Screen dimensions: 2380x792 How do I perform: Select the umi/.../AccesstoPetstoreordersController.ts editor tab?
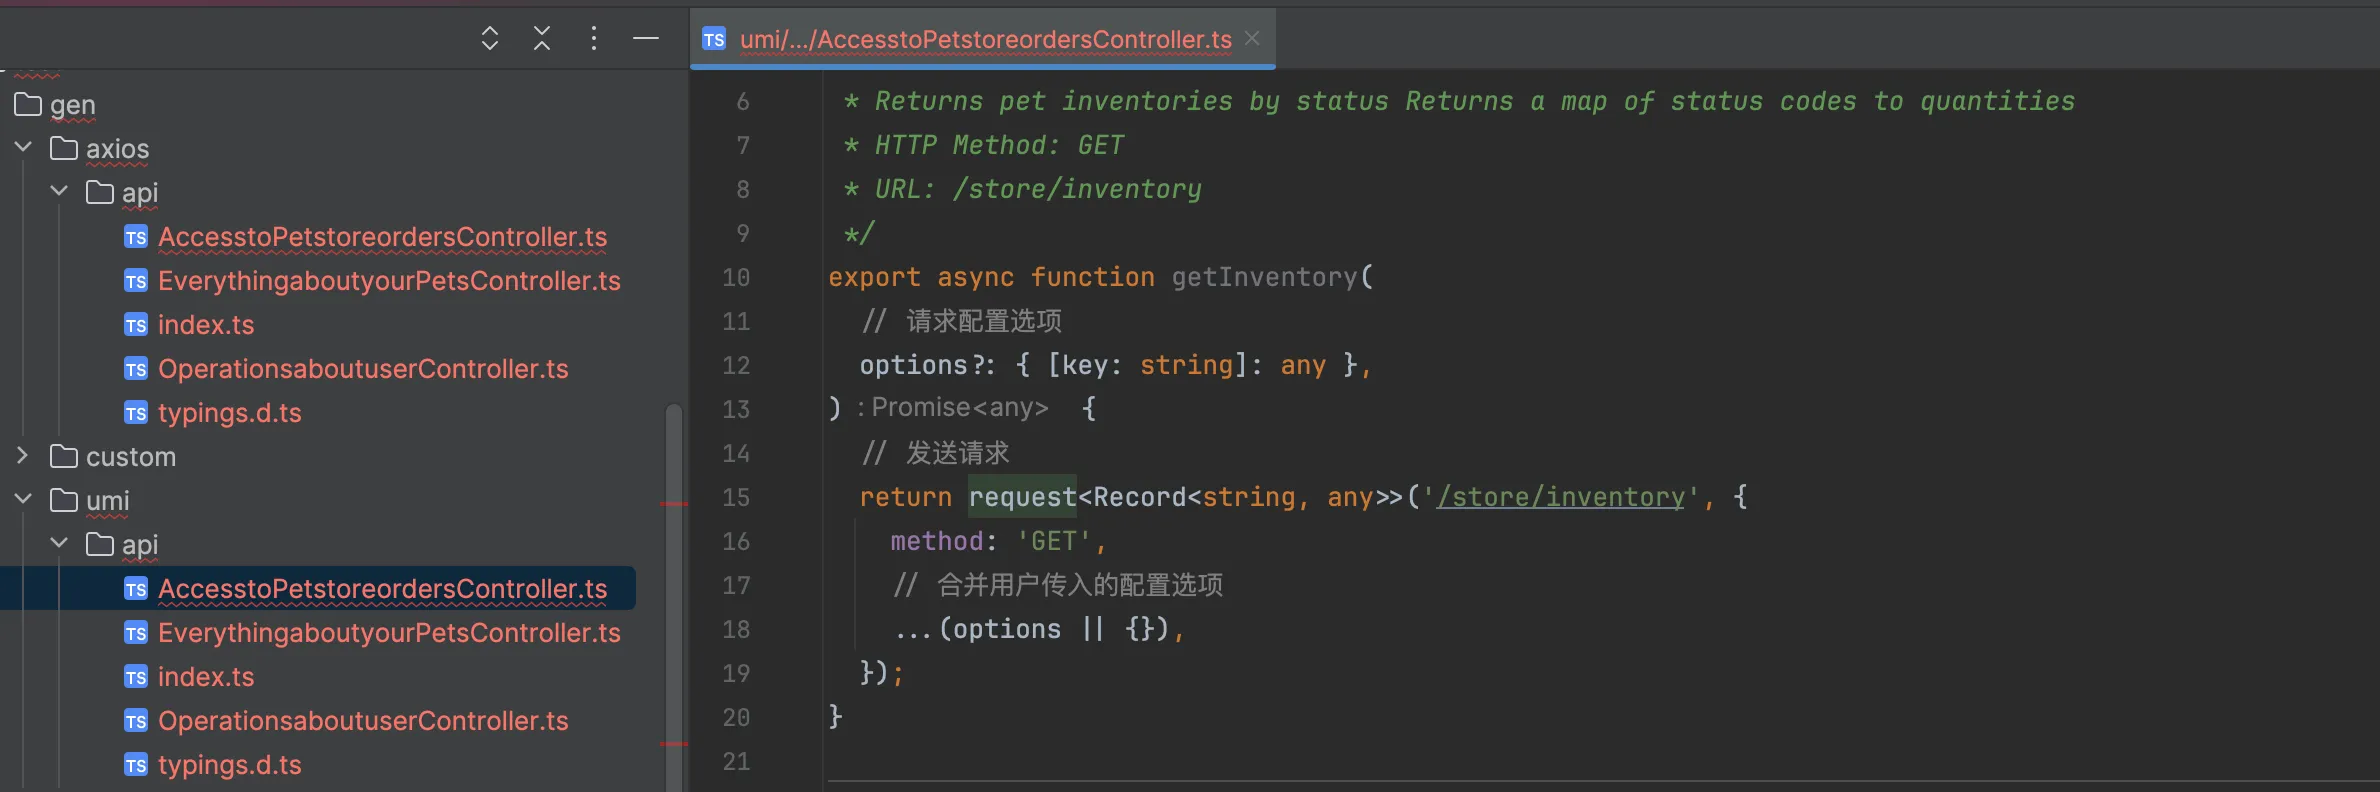tap(985, 39)
